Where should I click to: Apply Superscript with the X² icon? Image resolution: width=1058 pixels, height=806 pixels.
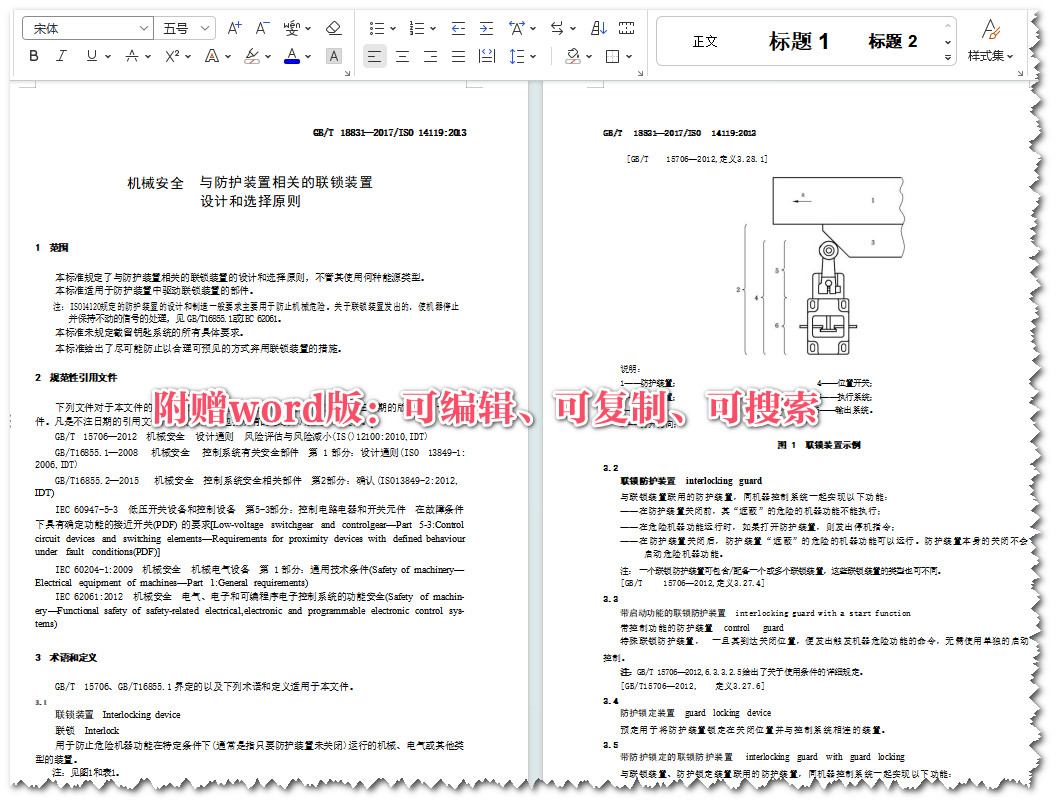[x=175, y=56]
